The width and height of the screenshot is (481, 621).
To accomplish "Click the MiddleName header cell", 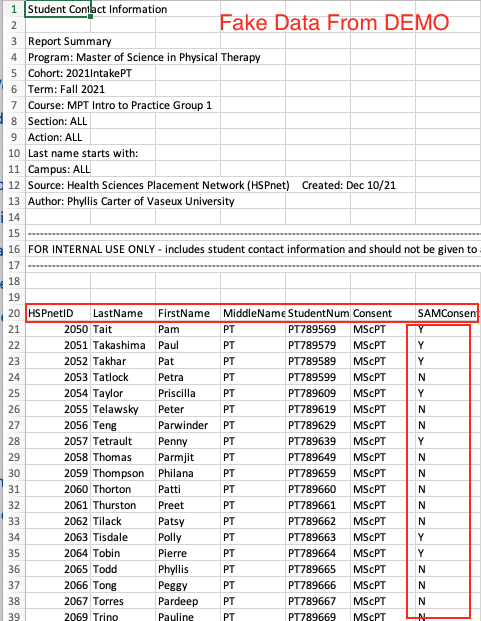I will 253,313.
